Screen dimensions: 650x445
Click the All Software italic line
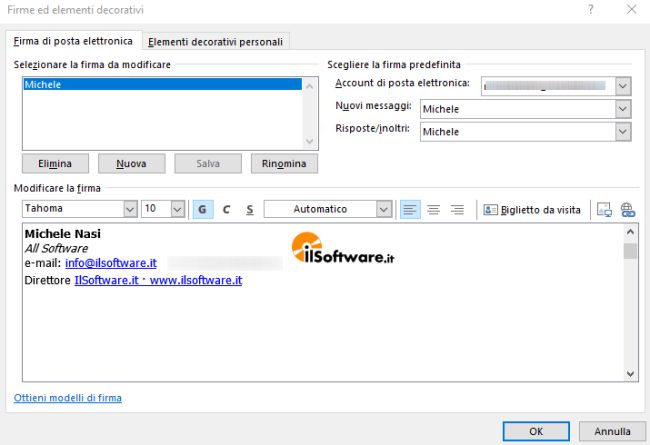(x=56, y=248)
